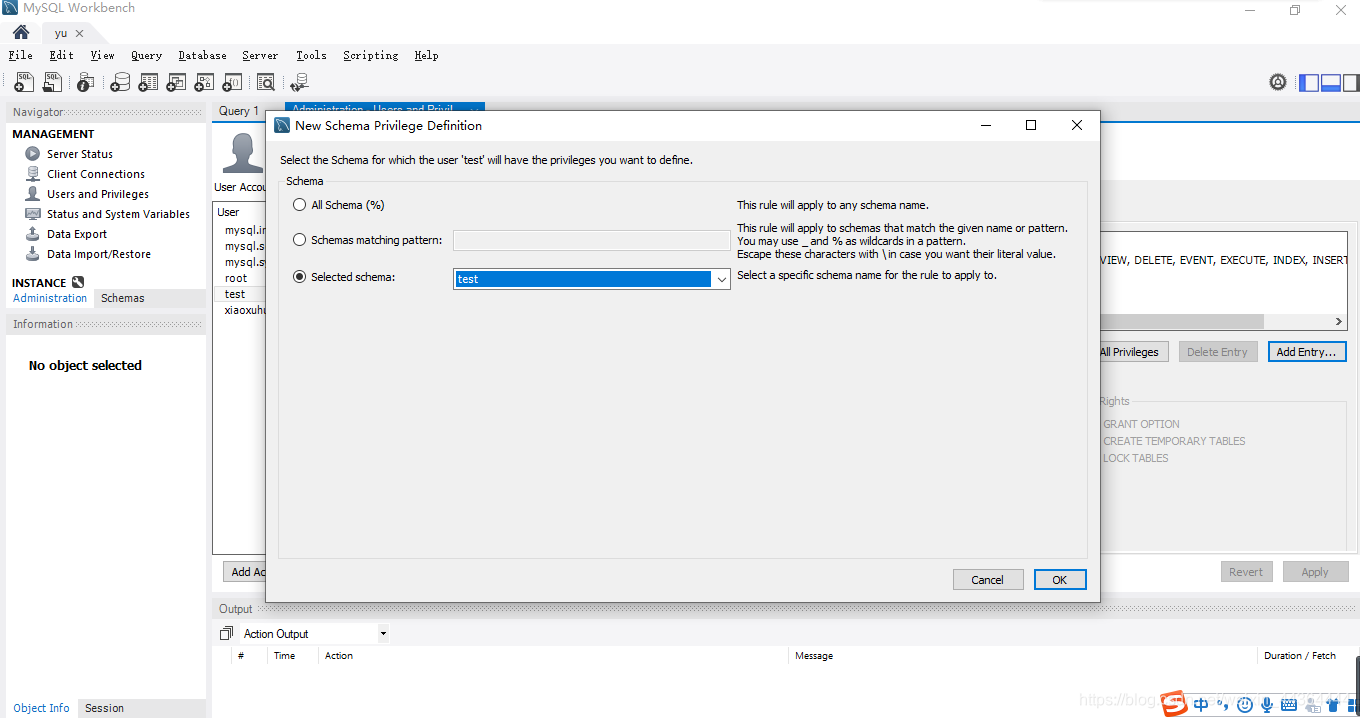
Task: Click the input method microphone icon
Action: [x=1267, y=705]
